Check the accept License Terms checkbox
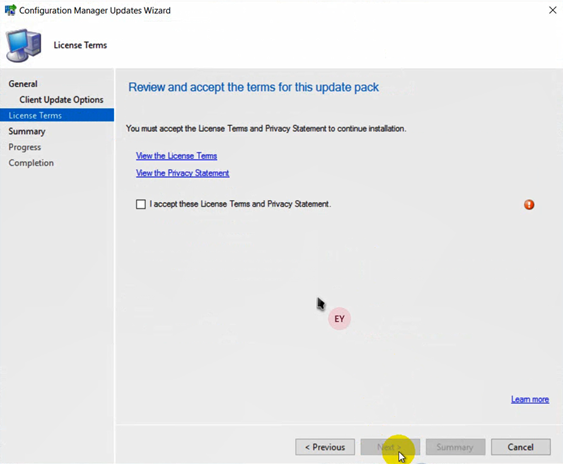563x464 pixels. [141, 204]
